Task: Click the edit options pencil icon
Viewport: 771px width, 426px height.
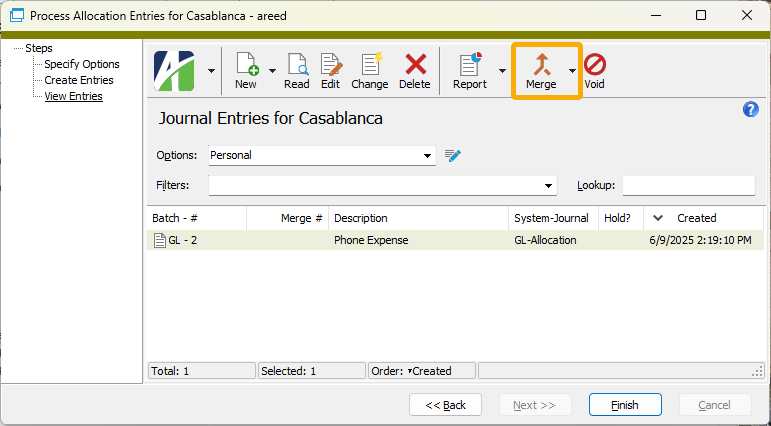Action: tap(453, 155)
